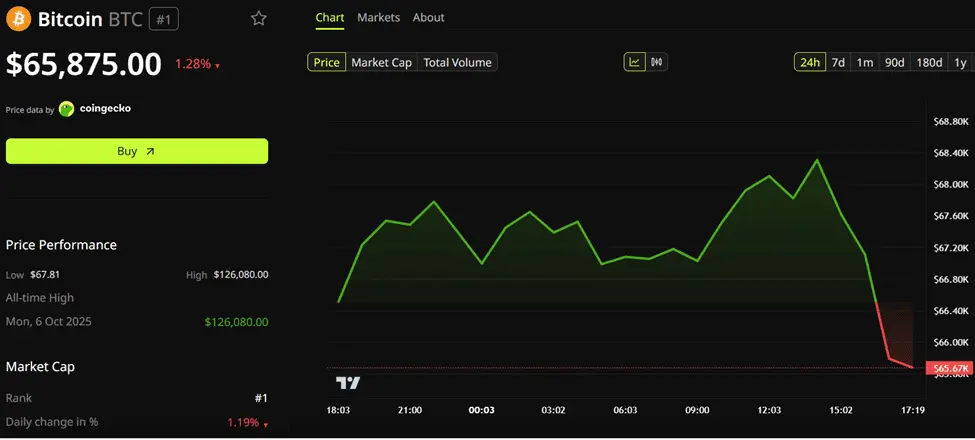
Task: Click the red 1.28% price change indicator
Action: pos(197,64)
